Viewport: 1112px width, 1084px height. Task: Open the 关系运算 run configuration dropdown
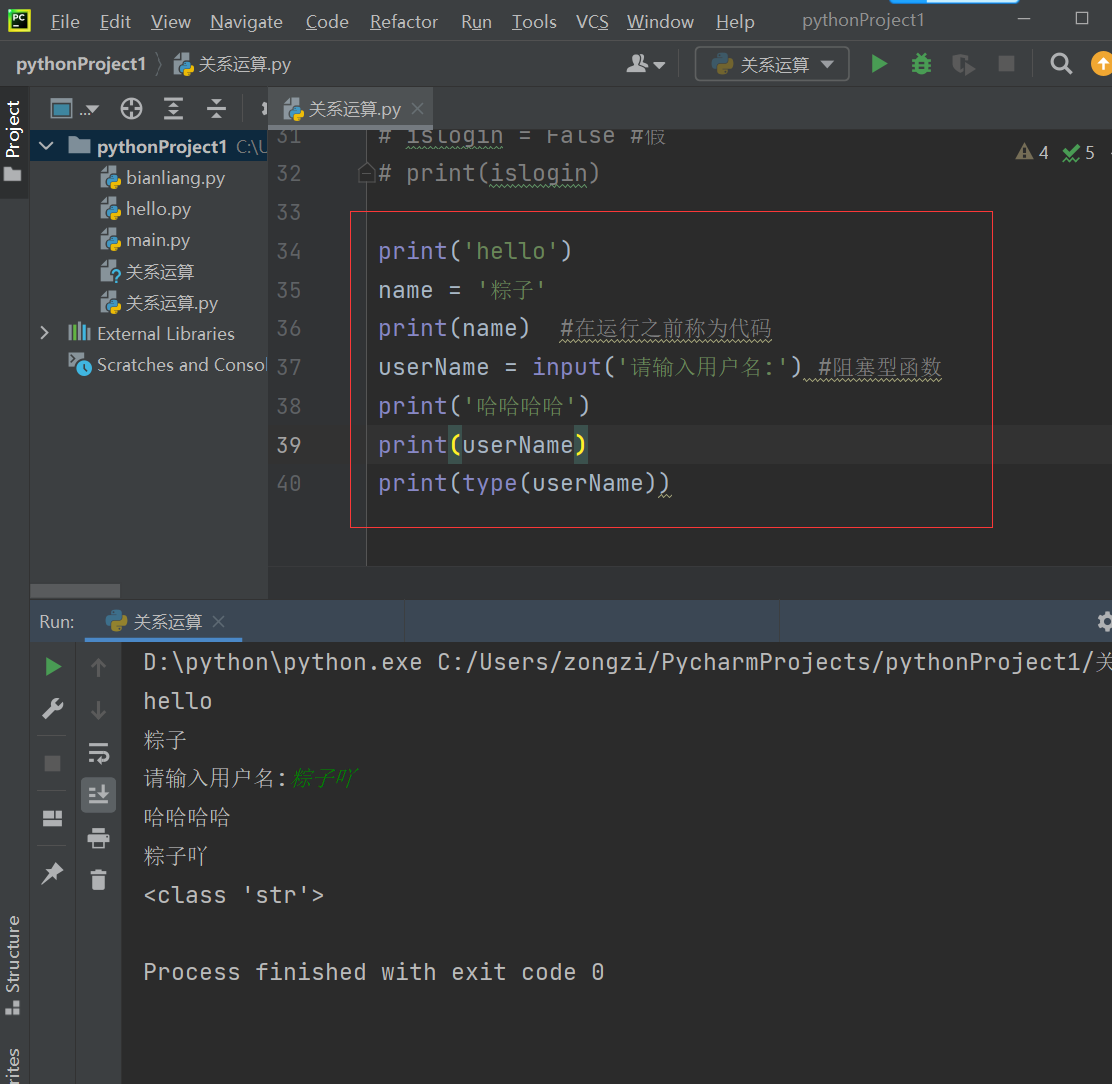pos(772,64)
